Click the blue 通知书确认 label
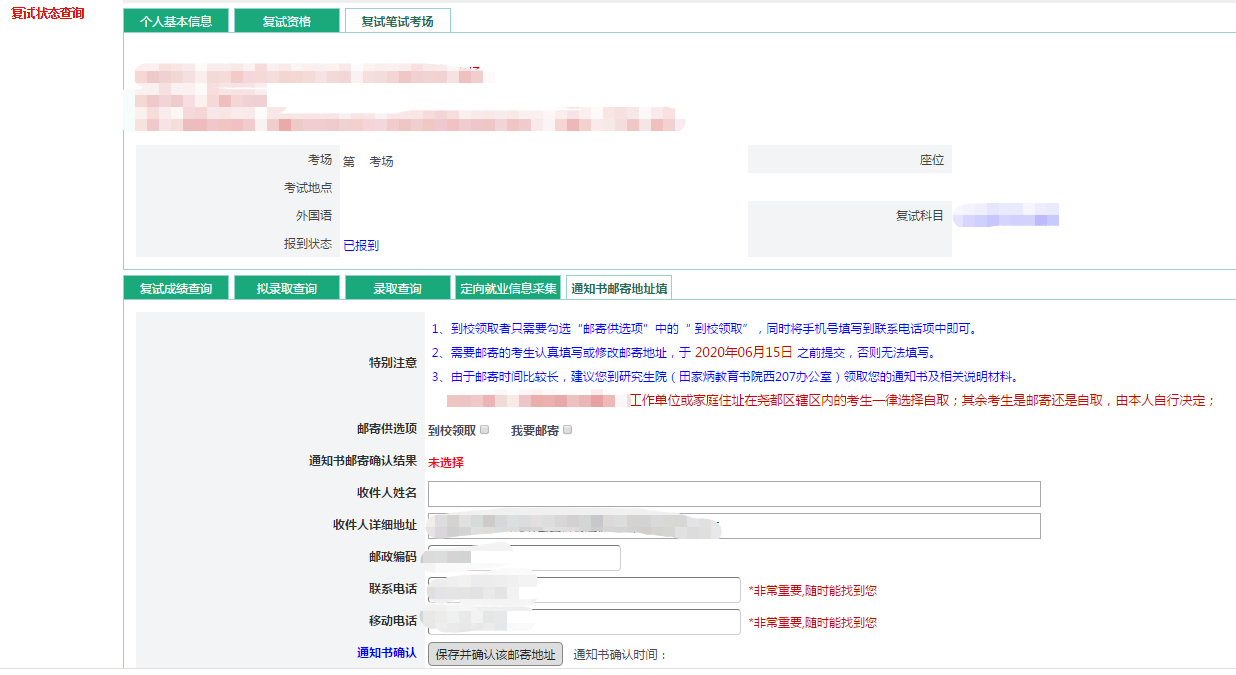Image resolution: width=1236 pixels, height=675 pixels. click(386, 653)
